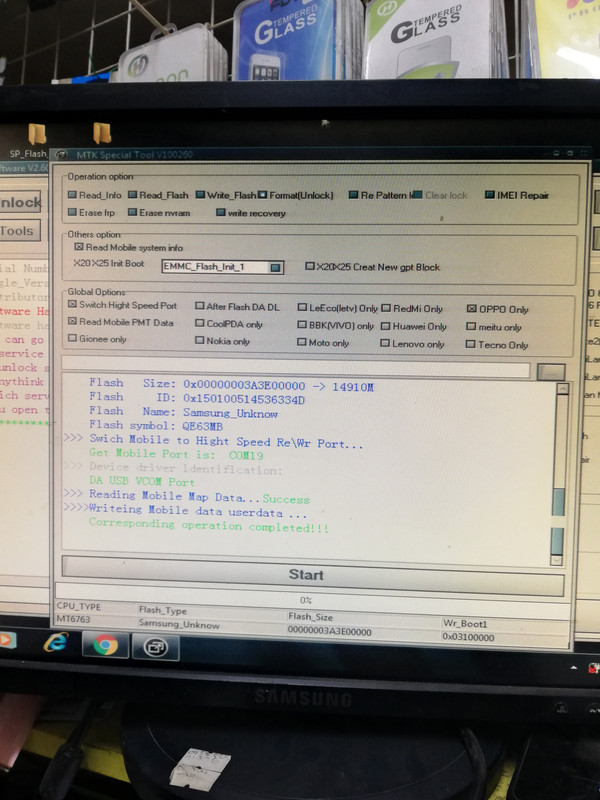Show hidden system tray icons arrow
Image resolution: width=600 pixels, height=800 pixels.
[574, 668]
